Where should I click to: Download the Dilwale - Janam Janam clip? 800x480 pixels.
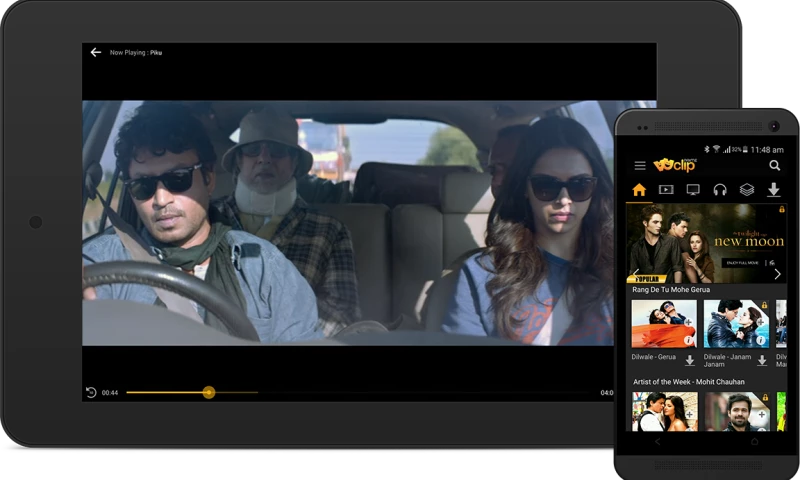click(x=762, y=361)
